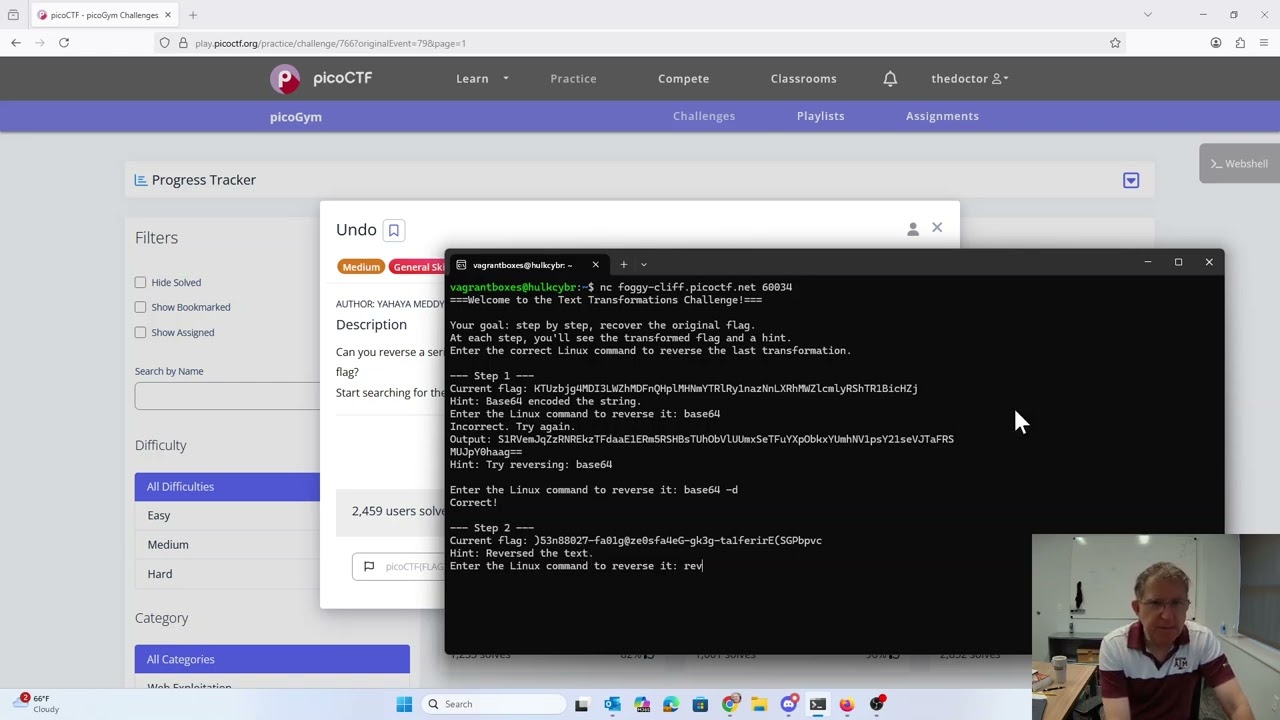The image size is (1280, 720).
Task: Launch Outlook from the taskbar
Action: click(x=612, y=704)
